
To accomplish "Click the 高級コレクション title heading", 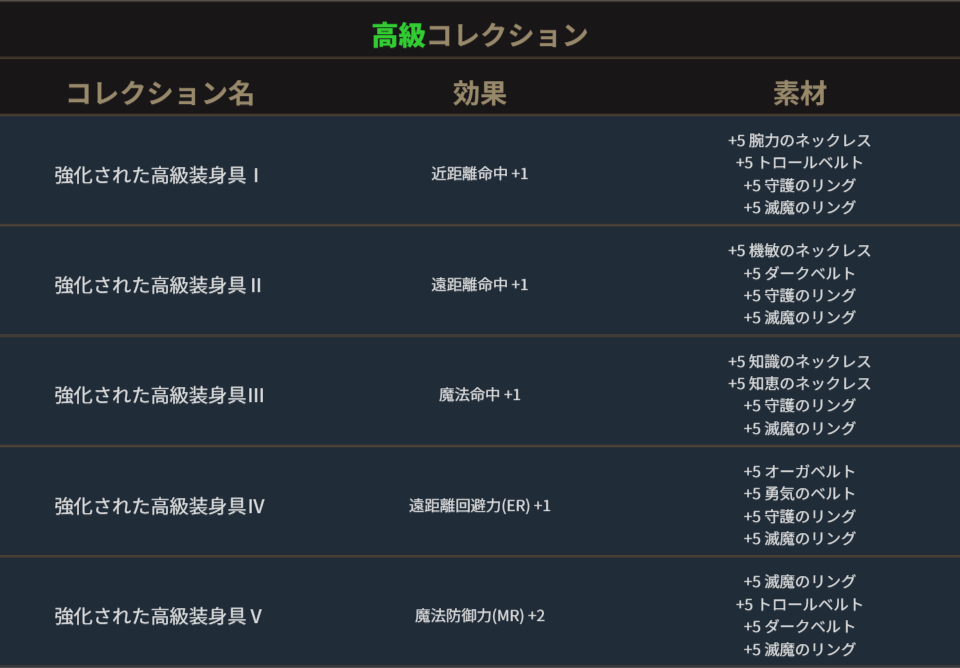I will click(x=479, y=35).
